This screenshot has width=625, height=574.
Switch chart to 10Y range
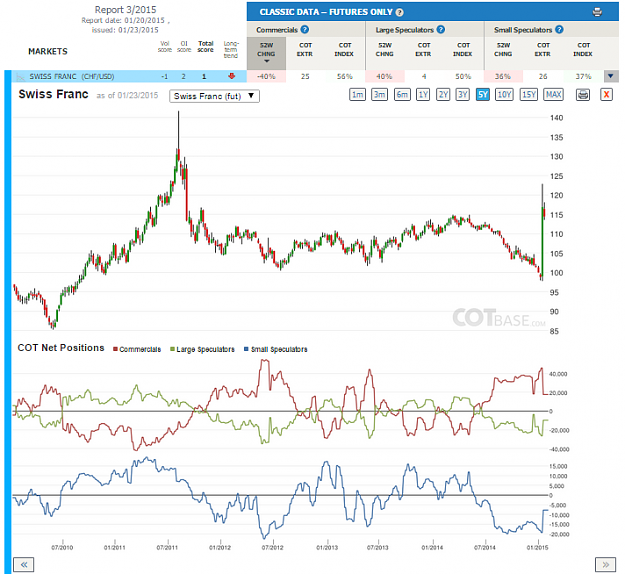click(504, 95)
